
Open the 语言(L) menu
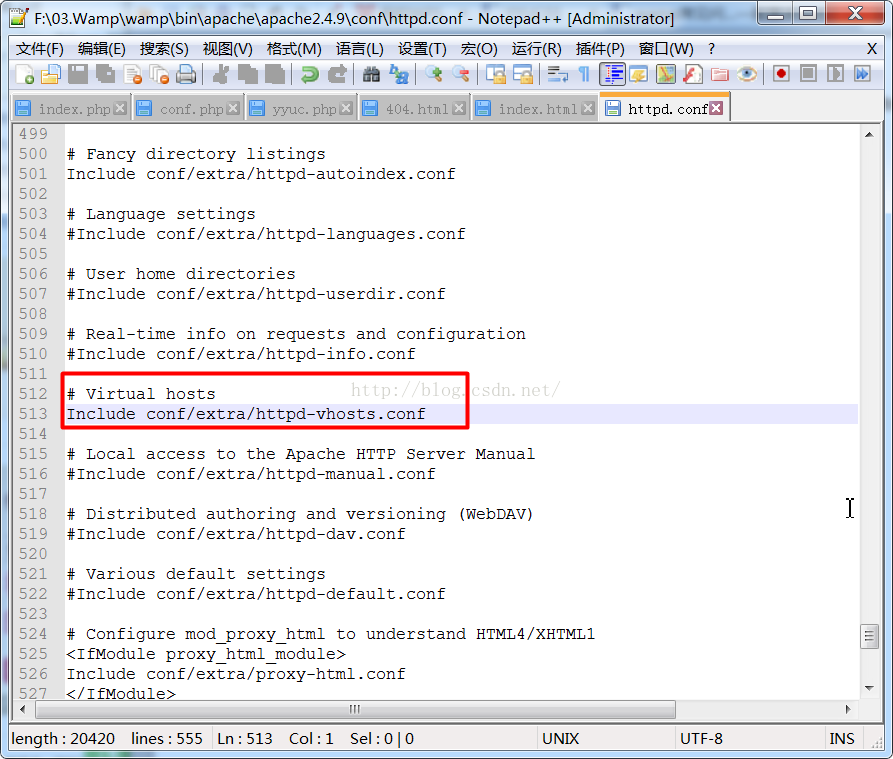pos(359,49)
